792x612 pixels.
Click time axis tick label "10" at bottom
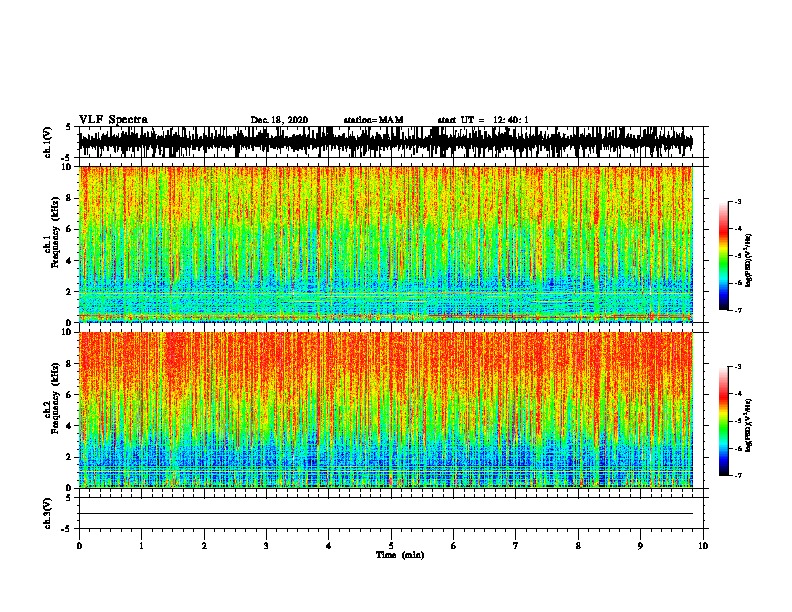703,546
